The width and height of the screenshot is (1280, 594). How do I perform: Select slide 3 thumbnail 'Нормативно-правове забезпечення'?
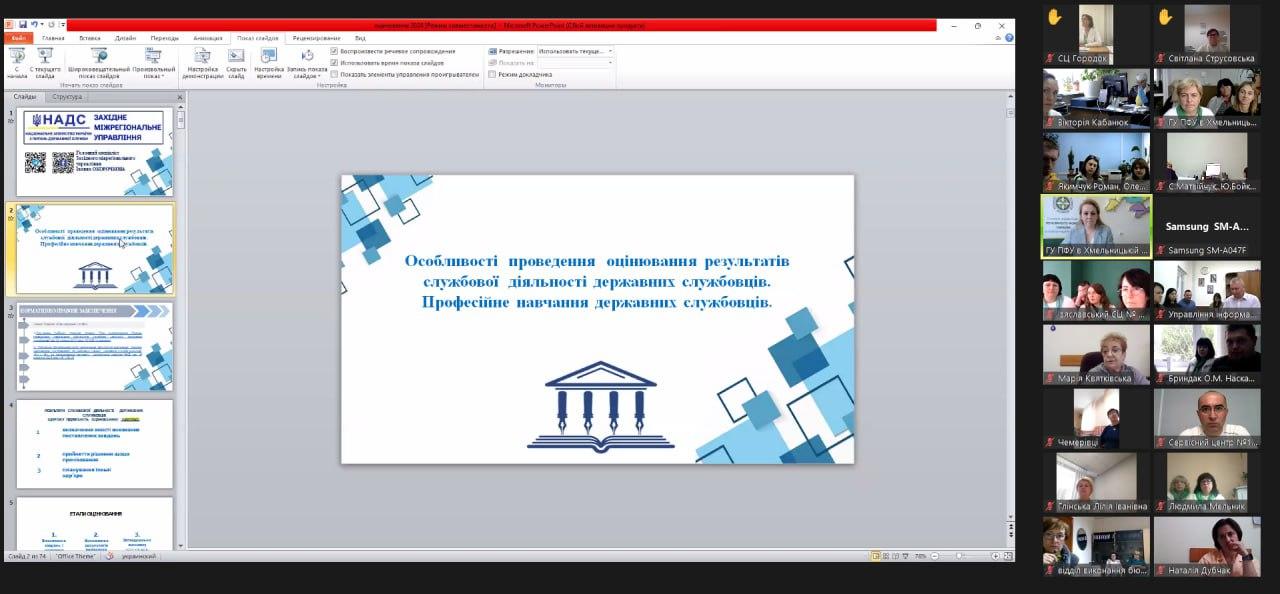click(96, 346)
